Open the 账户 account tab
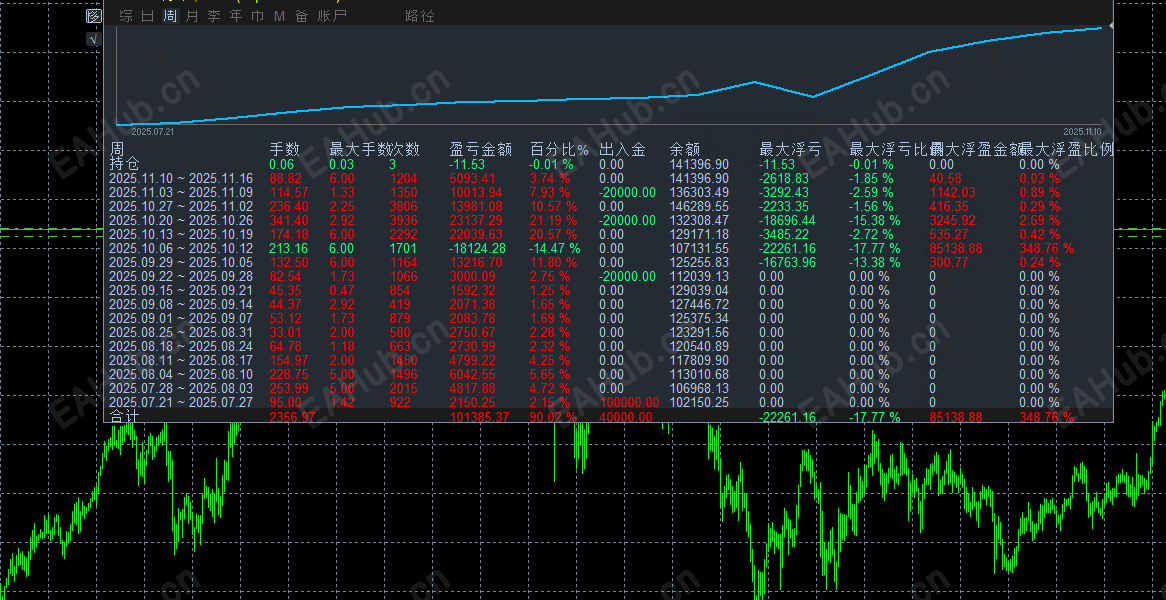1166x600 pixels. [x=332, y=16]
